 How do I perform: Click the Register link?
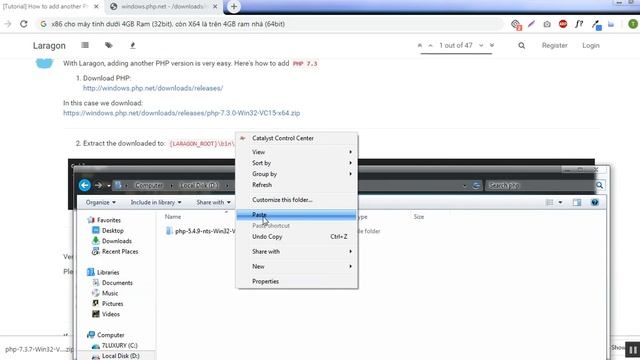[x=554, y=45]
